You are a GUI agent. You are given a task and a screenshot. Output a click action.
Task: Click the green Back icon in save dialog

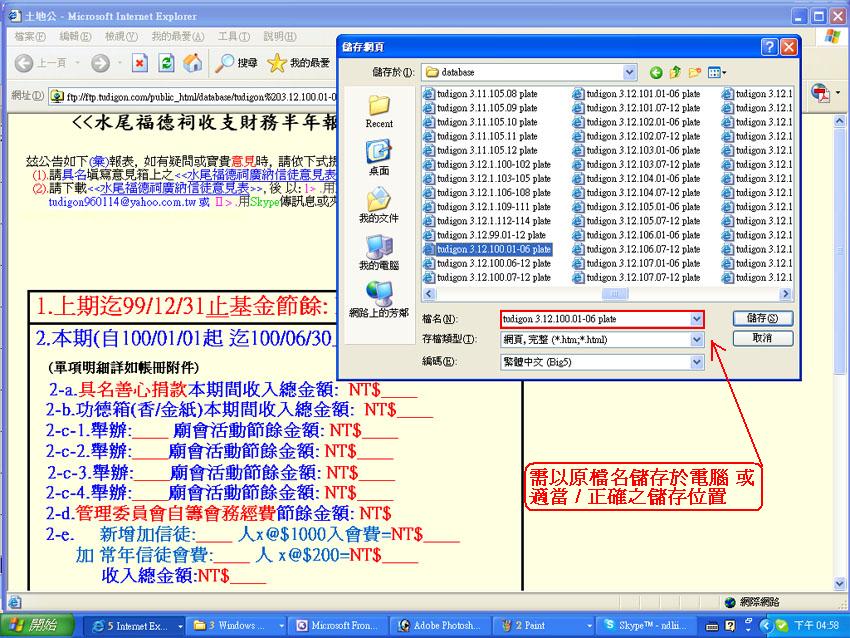(656, 72)
